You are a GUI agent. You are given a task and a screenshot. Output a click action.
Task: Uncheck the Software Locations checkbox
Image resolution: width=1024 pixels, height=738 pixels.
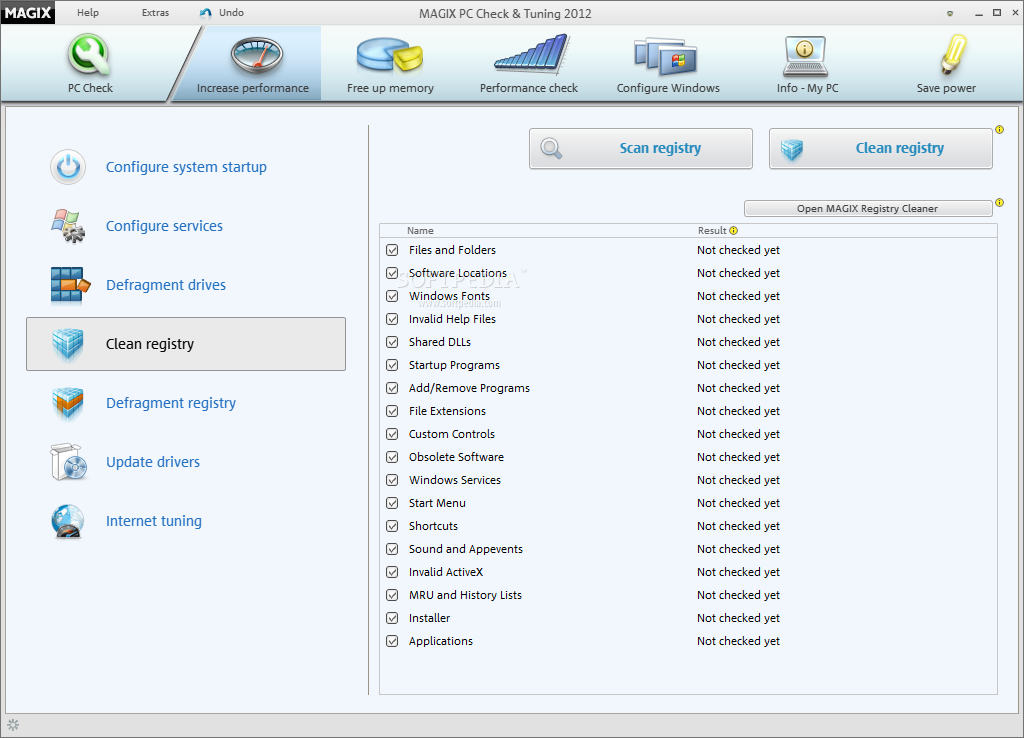coord(392,273)
